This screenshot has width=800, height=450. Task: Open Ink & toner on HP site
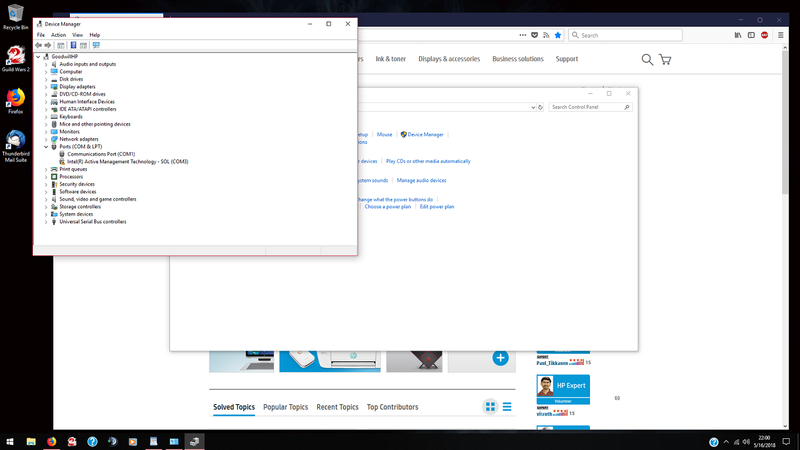(391, 59)
